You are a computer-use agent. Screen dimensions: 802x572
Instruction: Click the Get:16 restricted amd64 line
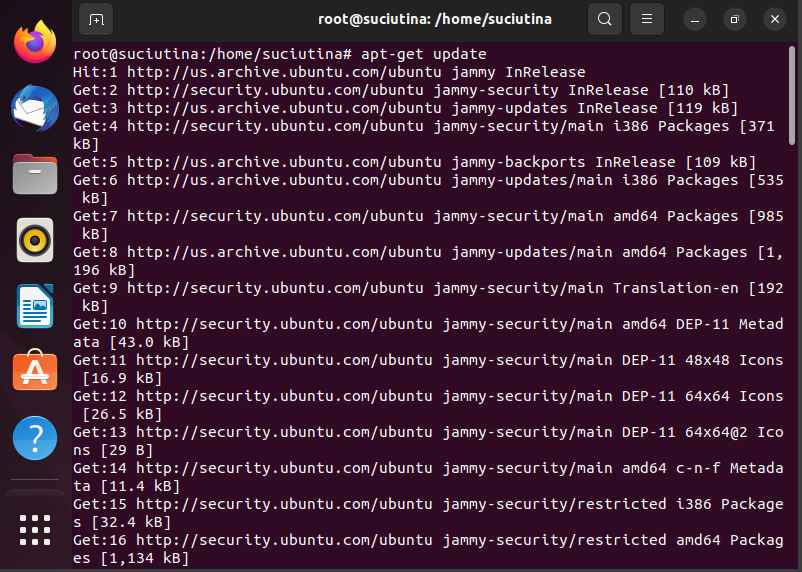click(428, 549)
